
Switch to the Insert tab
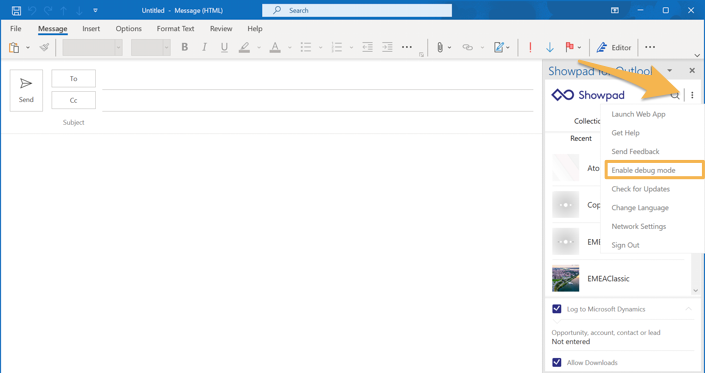[91, 29]
